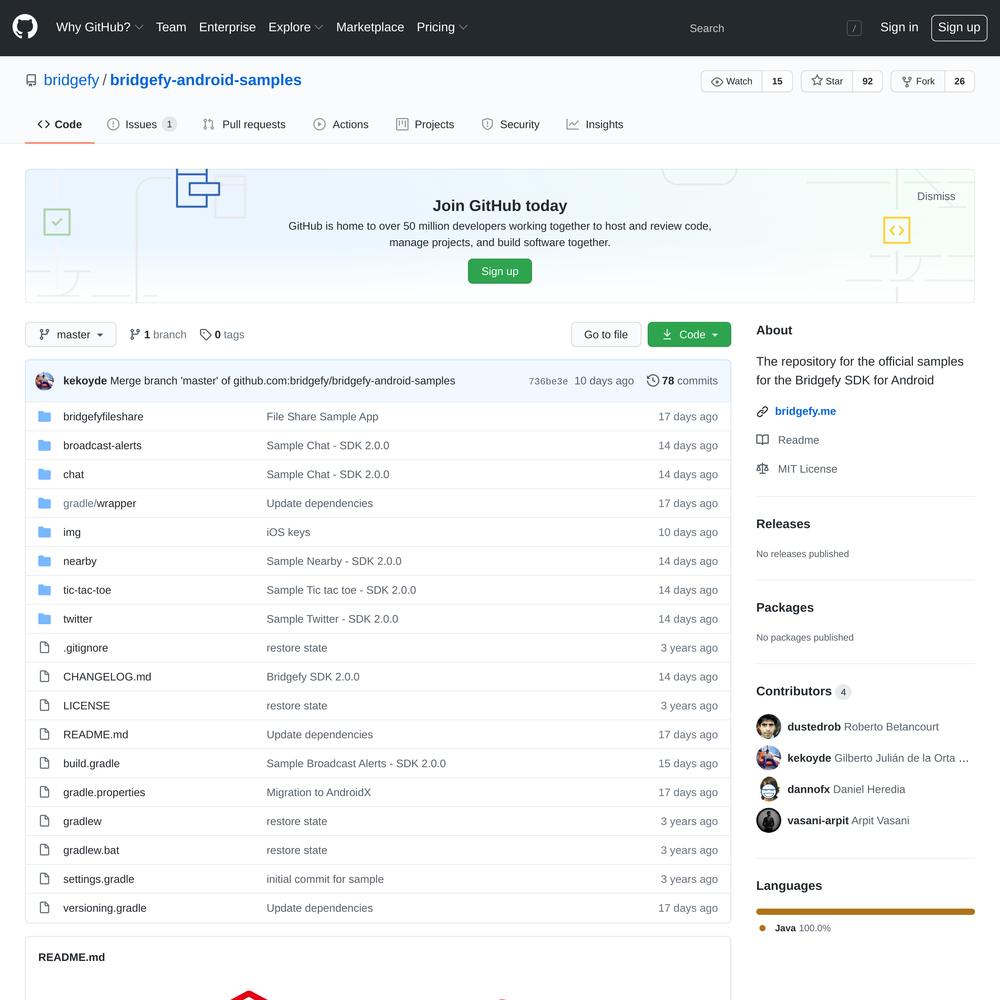
Task: Expand the green Code download dropdown
Action: (689, 335)
